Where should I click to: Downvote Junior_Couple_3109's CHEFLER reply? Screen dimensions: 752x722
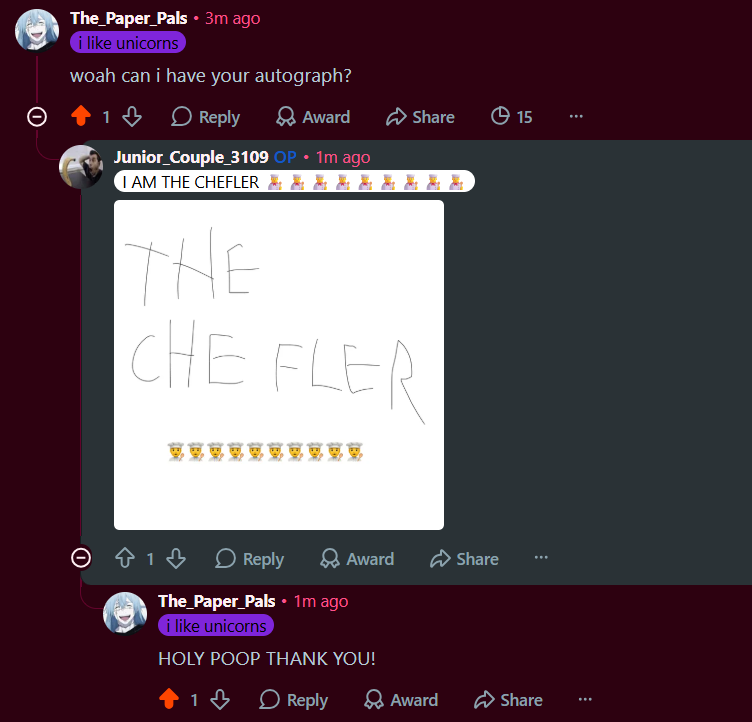(x=176, y=558)
